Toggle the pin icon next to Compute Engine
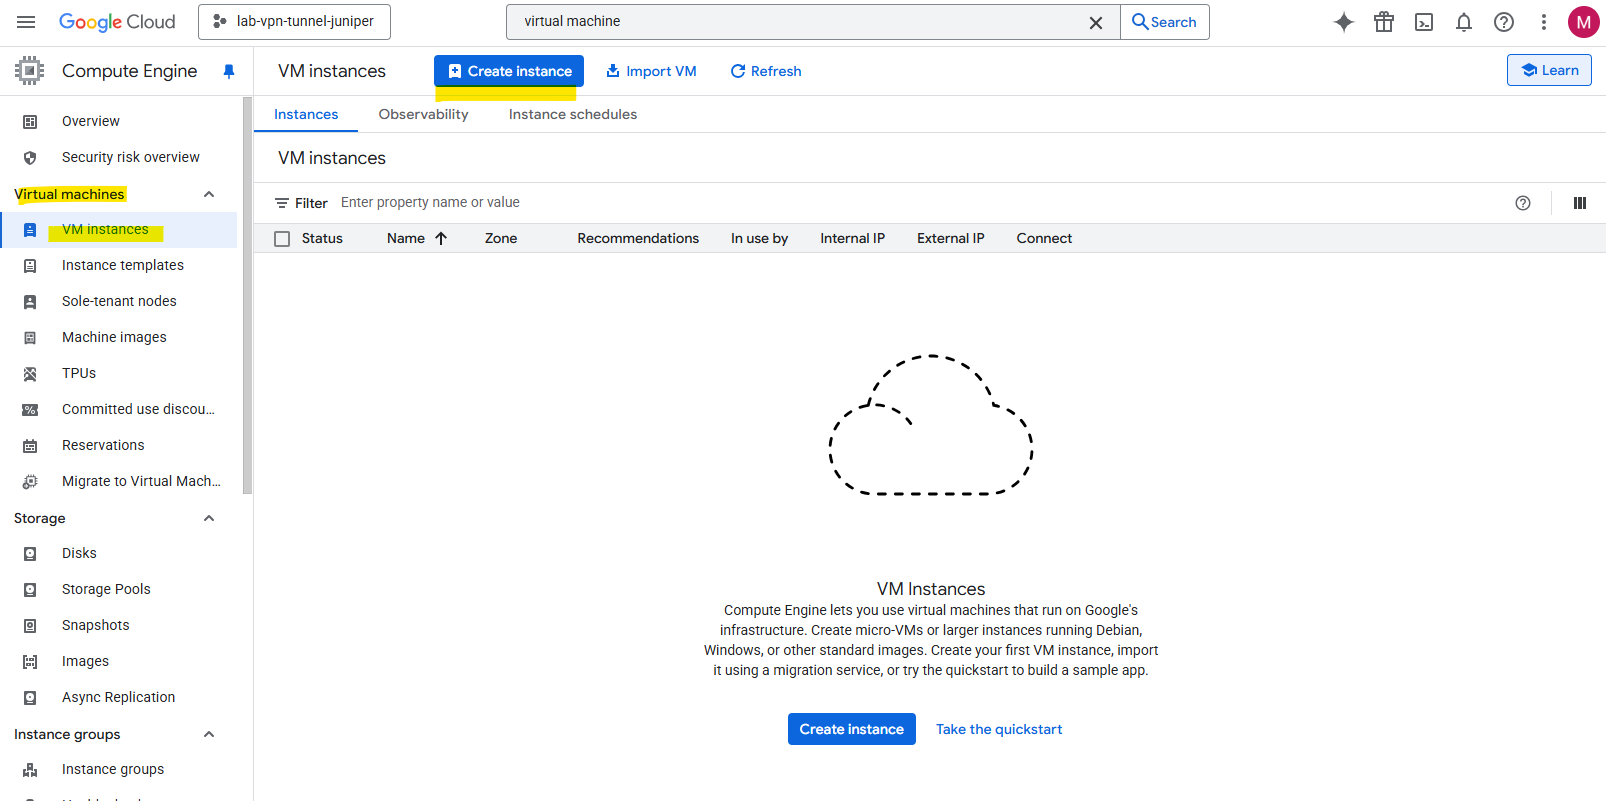Image resolution: width=1606 pixels, height=801 pixels. click(229, 71)
